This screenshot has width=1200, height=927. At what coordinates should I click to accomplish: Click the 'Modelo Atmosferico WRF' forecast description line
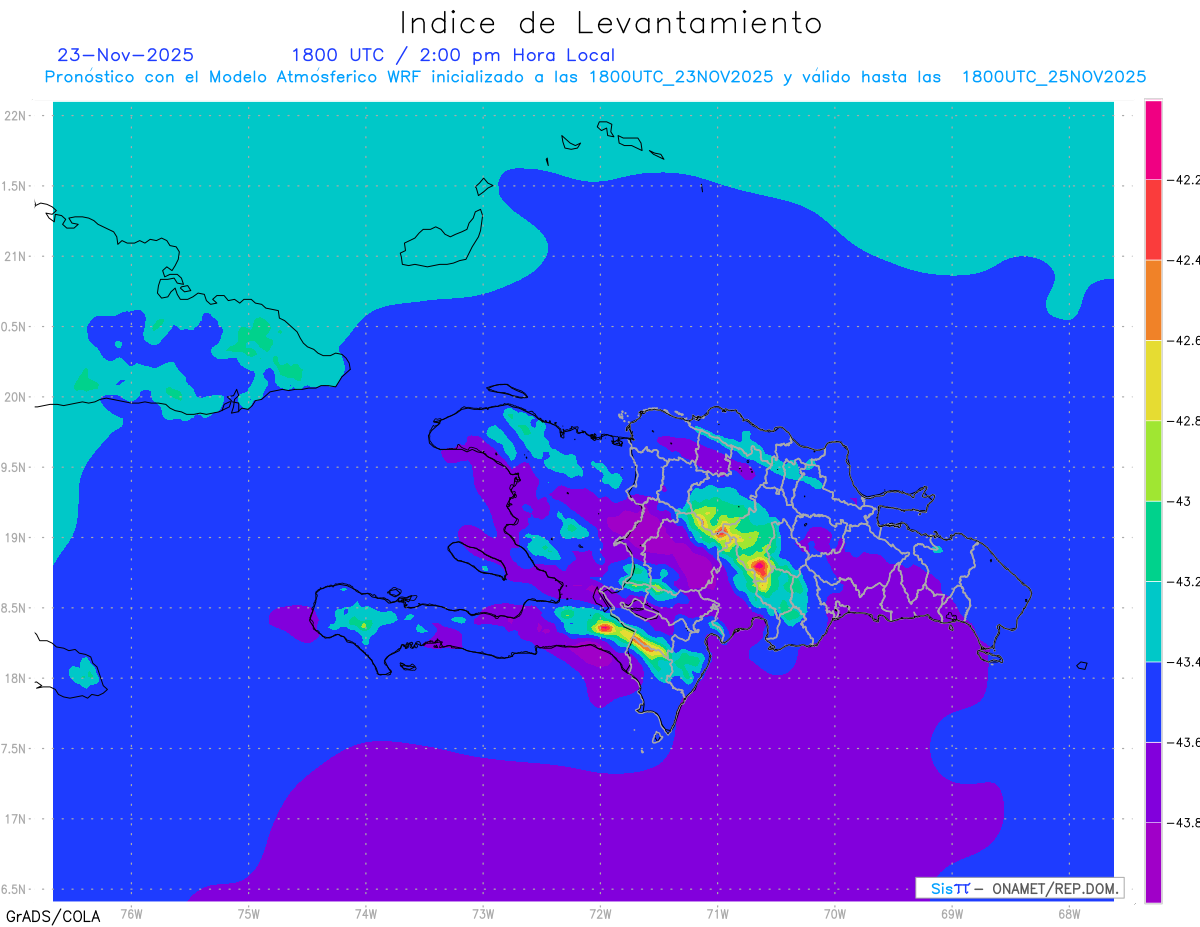point(595,77)
